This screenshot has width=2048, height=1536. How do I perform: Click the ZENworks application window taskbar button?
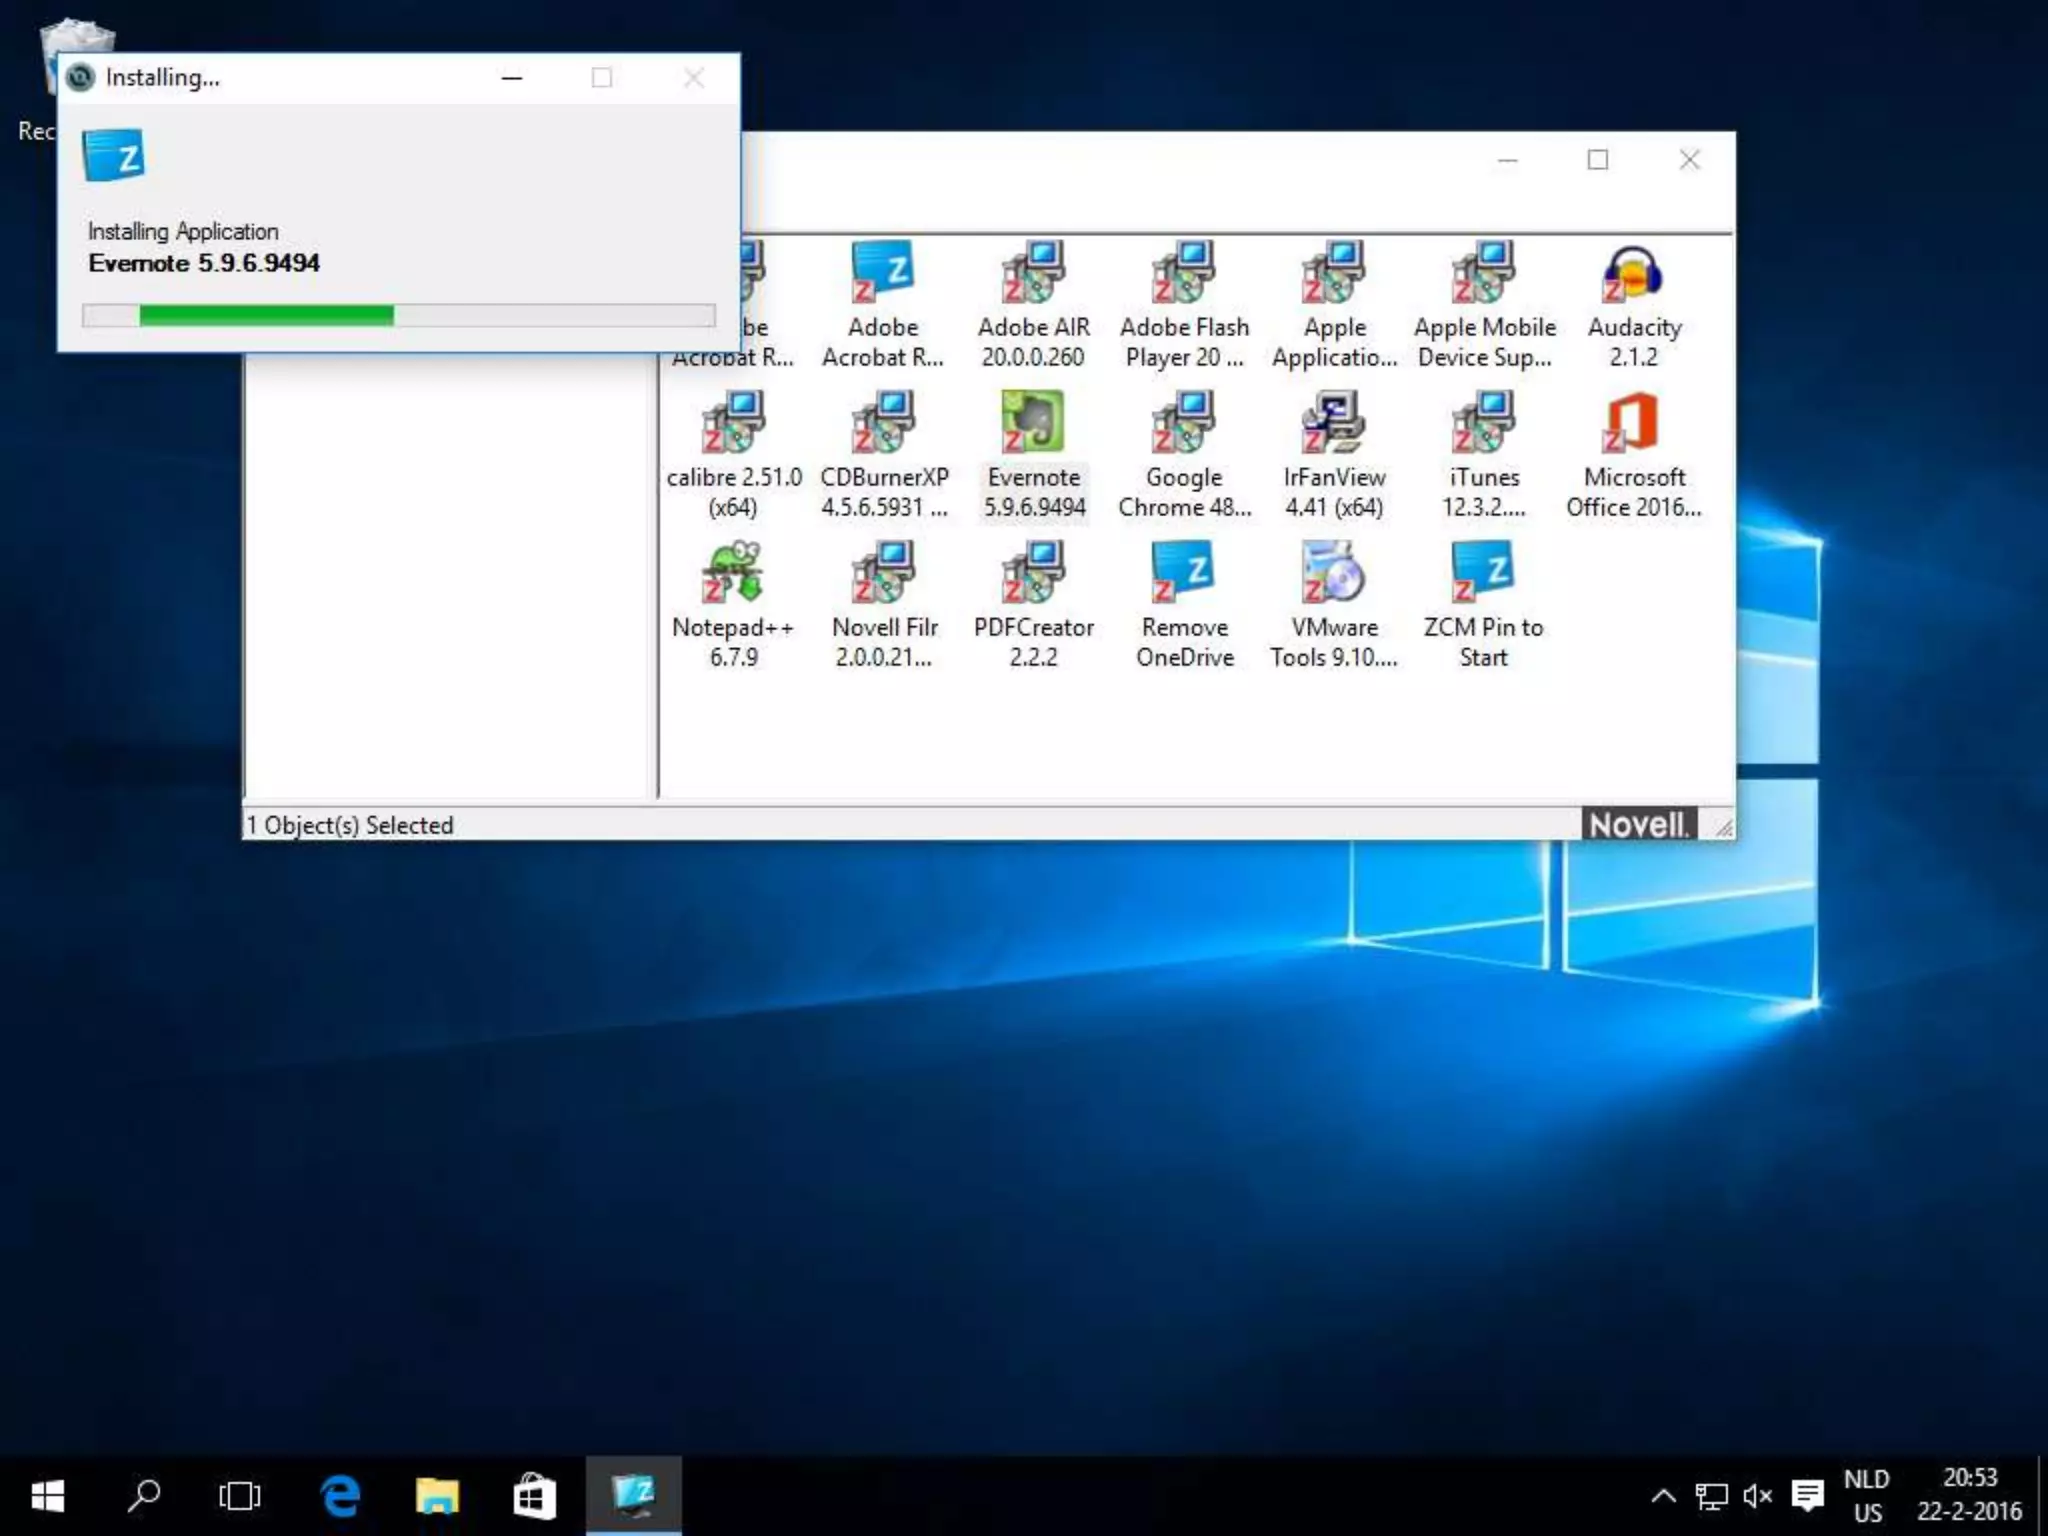[x=634, y=1496]
